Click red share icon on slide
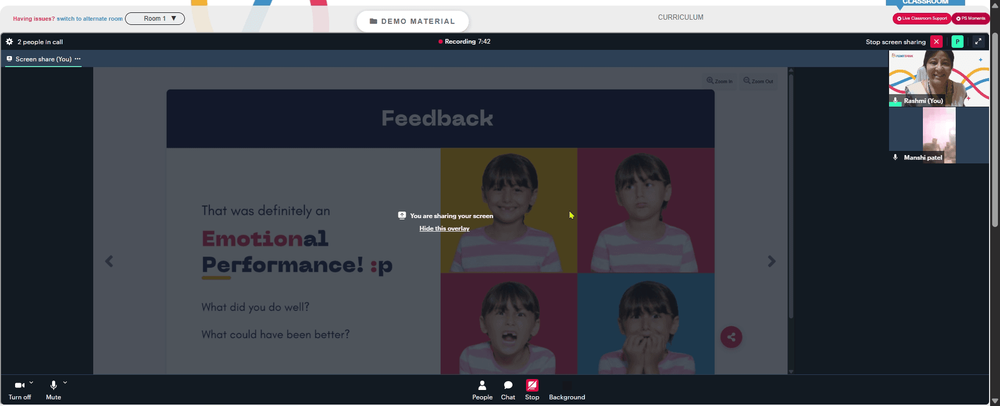This screenshot has height=406, width=1000. (x=731, y=337)
